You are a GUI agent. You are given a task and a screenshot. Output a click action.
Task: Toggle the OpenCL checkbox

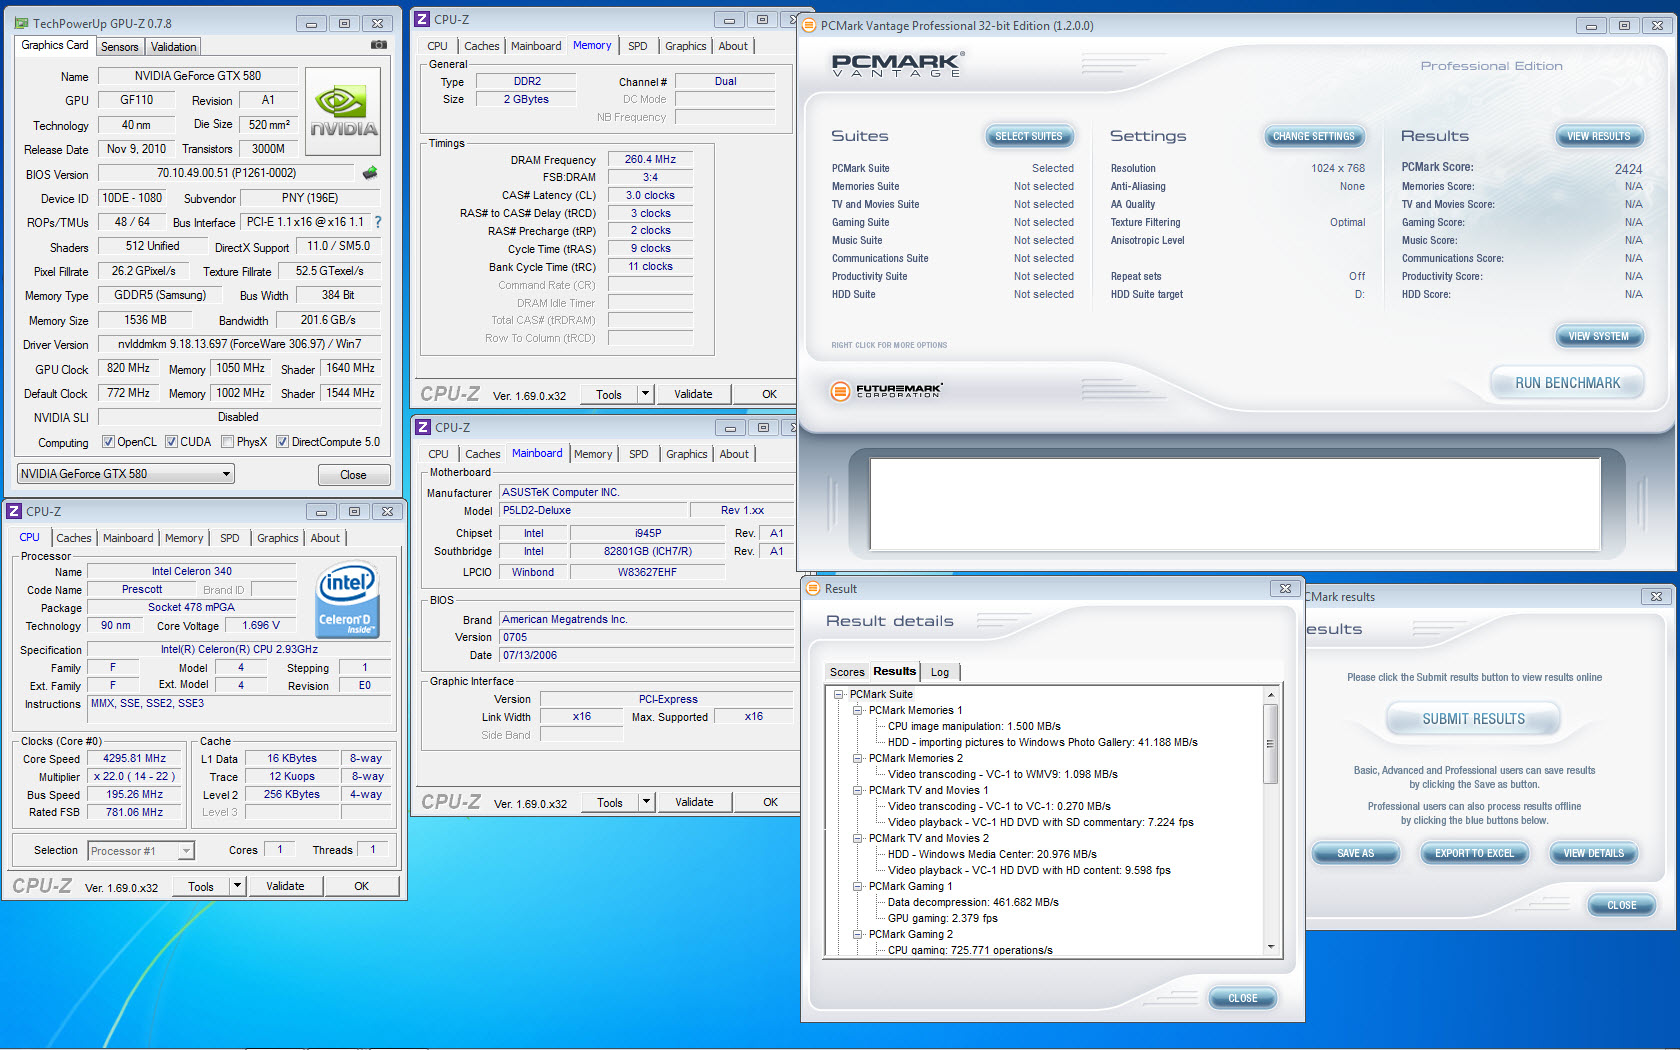[x=108, y=442]
